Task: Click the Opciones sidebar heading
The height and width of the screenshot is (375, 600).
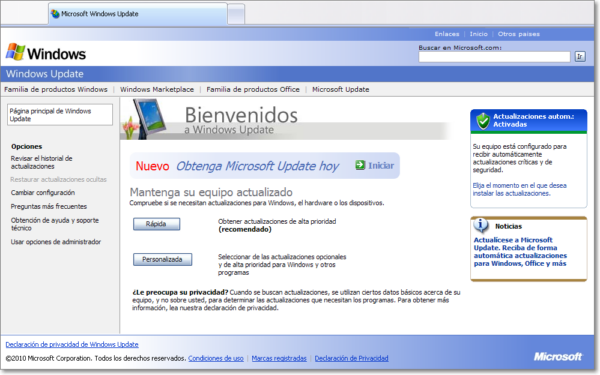Action: 26,147
